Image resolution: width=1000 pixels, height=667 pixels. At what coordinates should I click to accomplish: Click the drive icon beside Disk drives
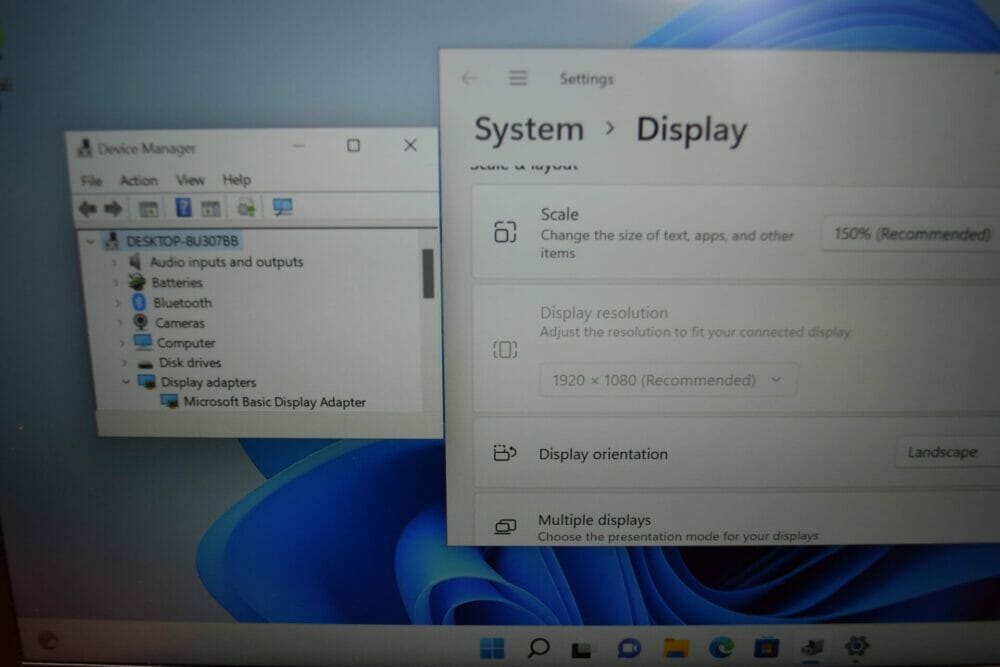[145, 363]
